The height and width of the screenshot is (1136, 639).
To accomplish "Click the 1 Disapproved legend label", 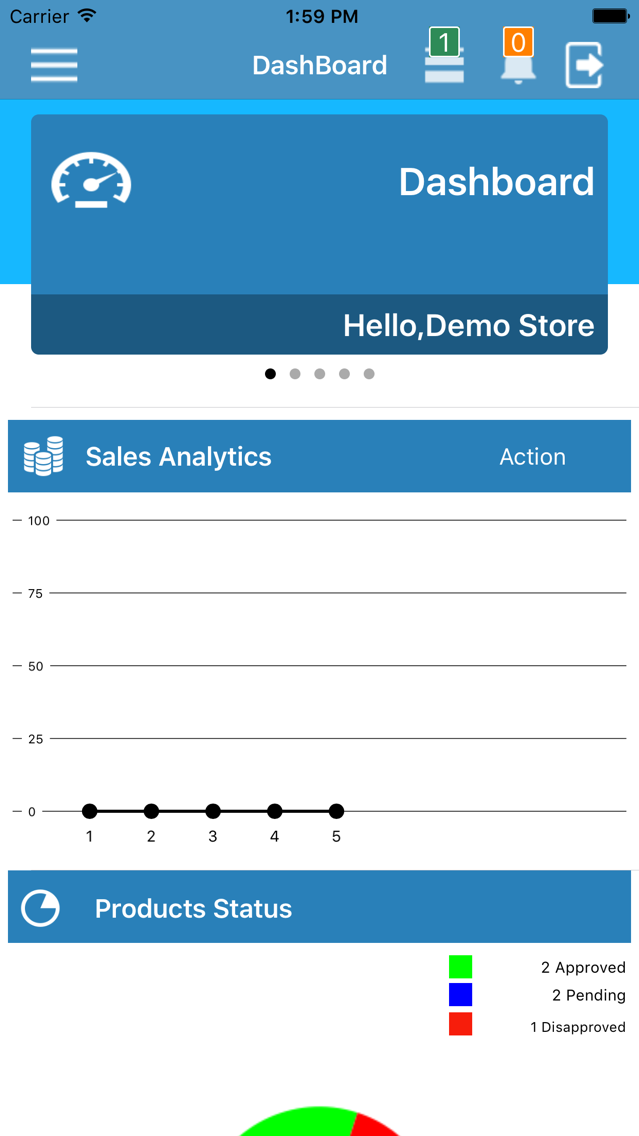I will (x=578, y=1027).
